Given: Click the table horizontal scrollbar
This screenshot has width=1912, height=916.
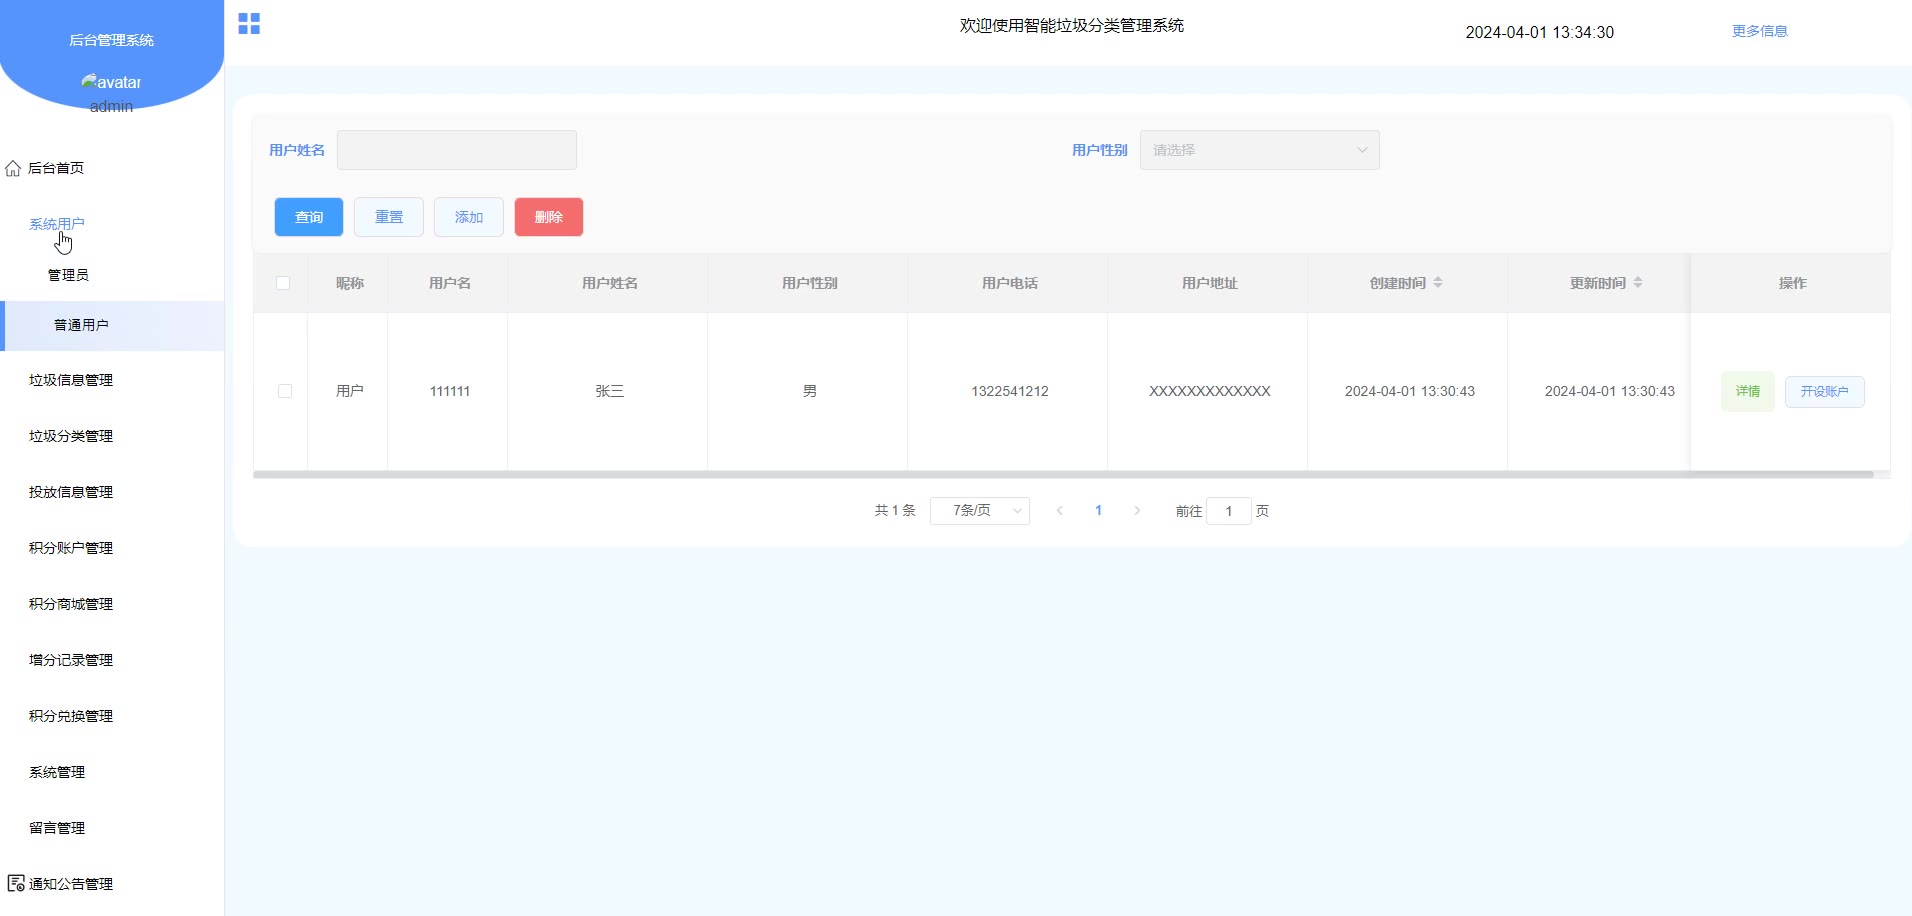Looking at the screenshot, I should point(1063,475).
